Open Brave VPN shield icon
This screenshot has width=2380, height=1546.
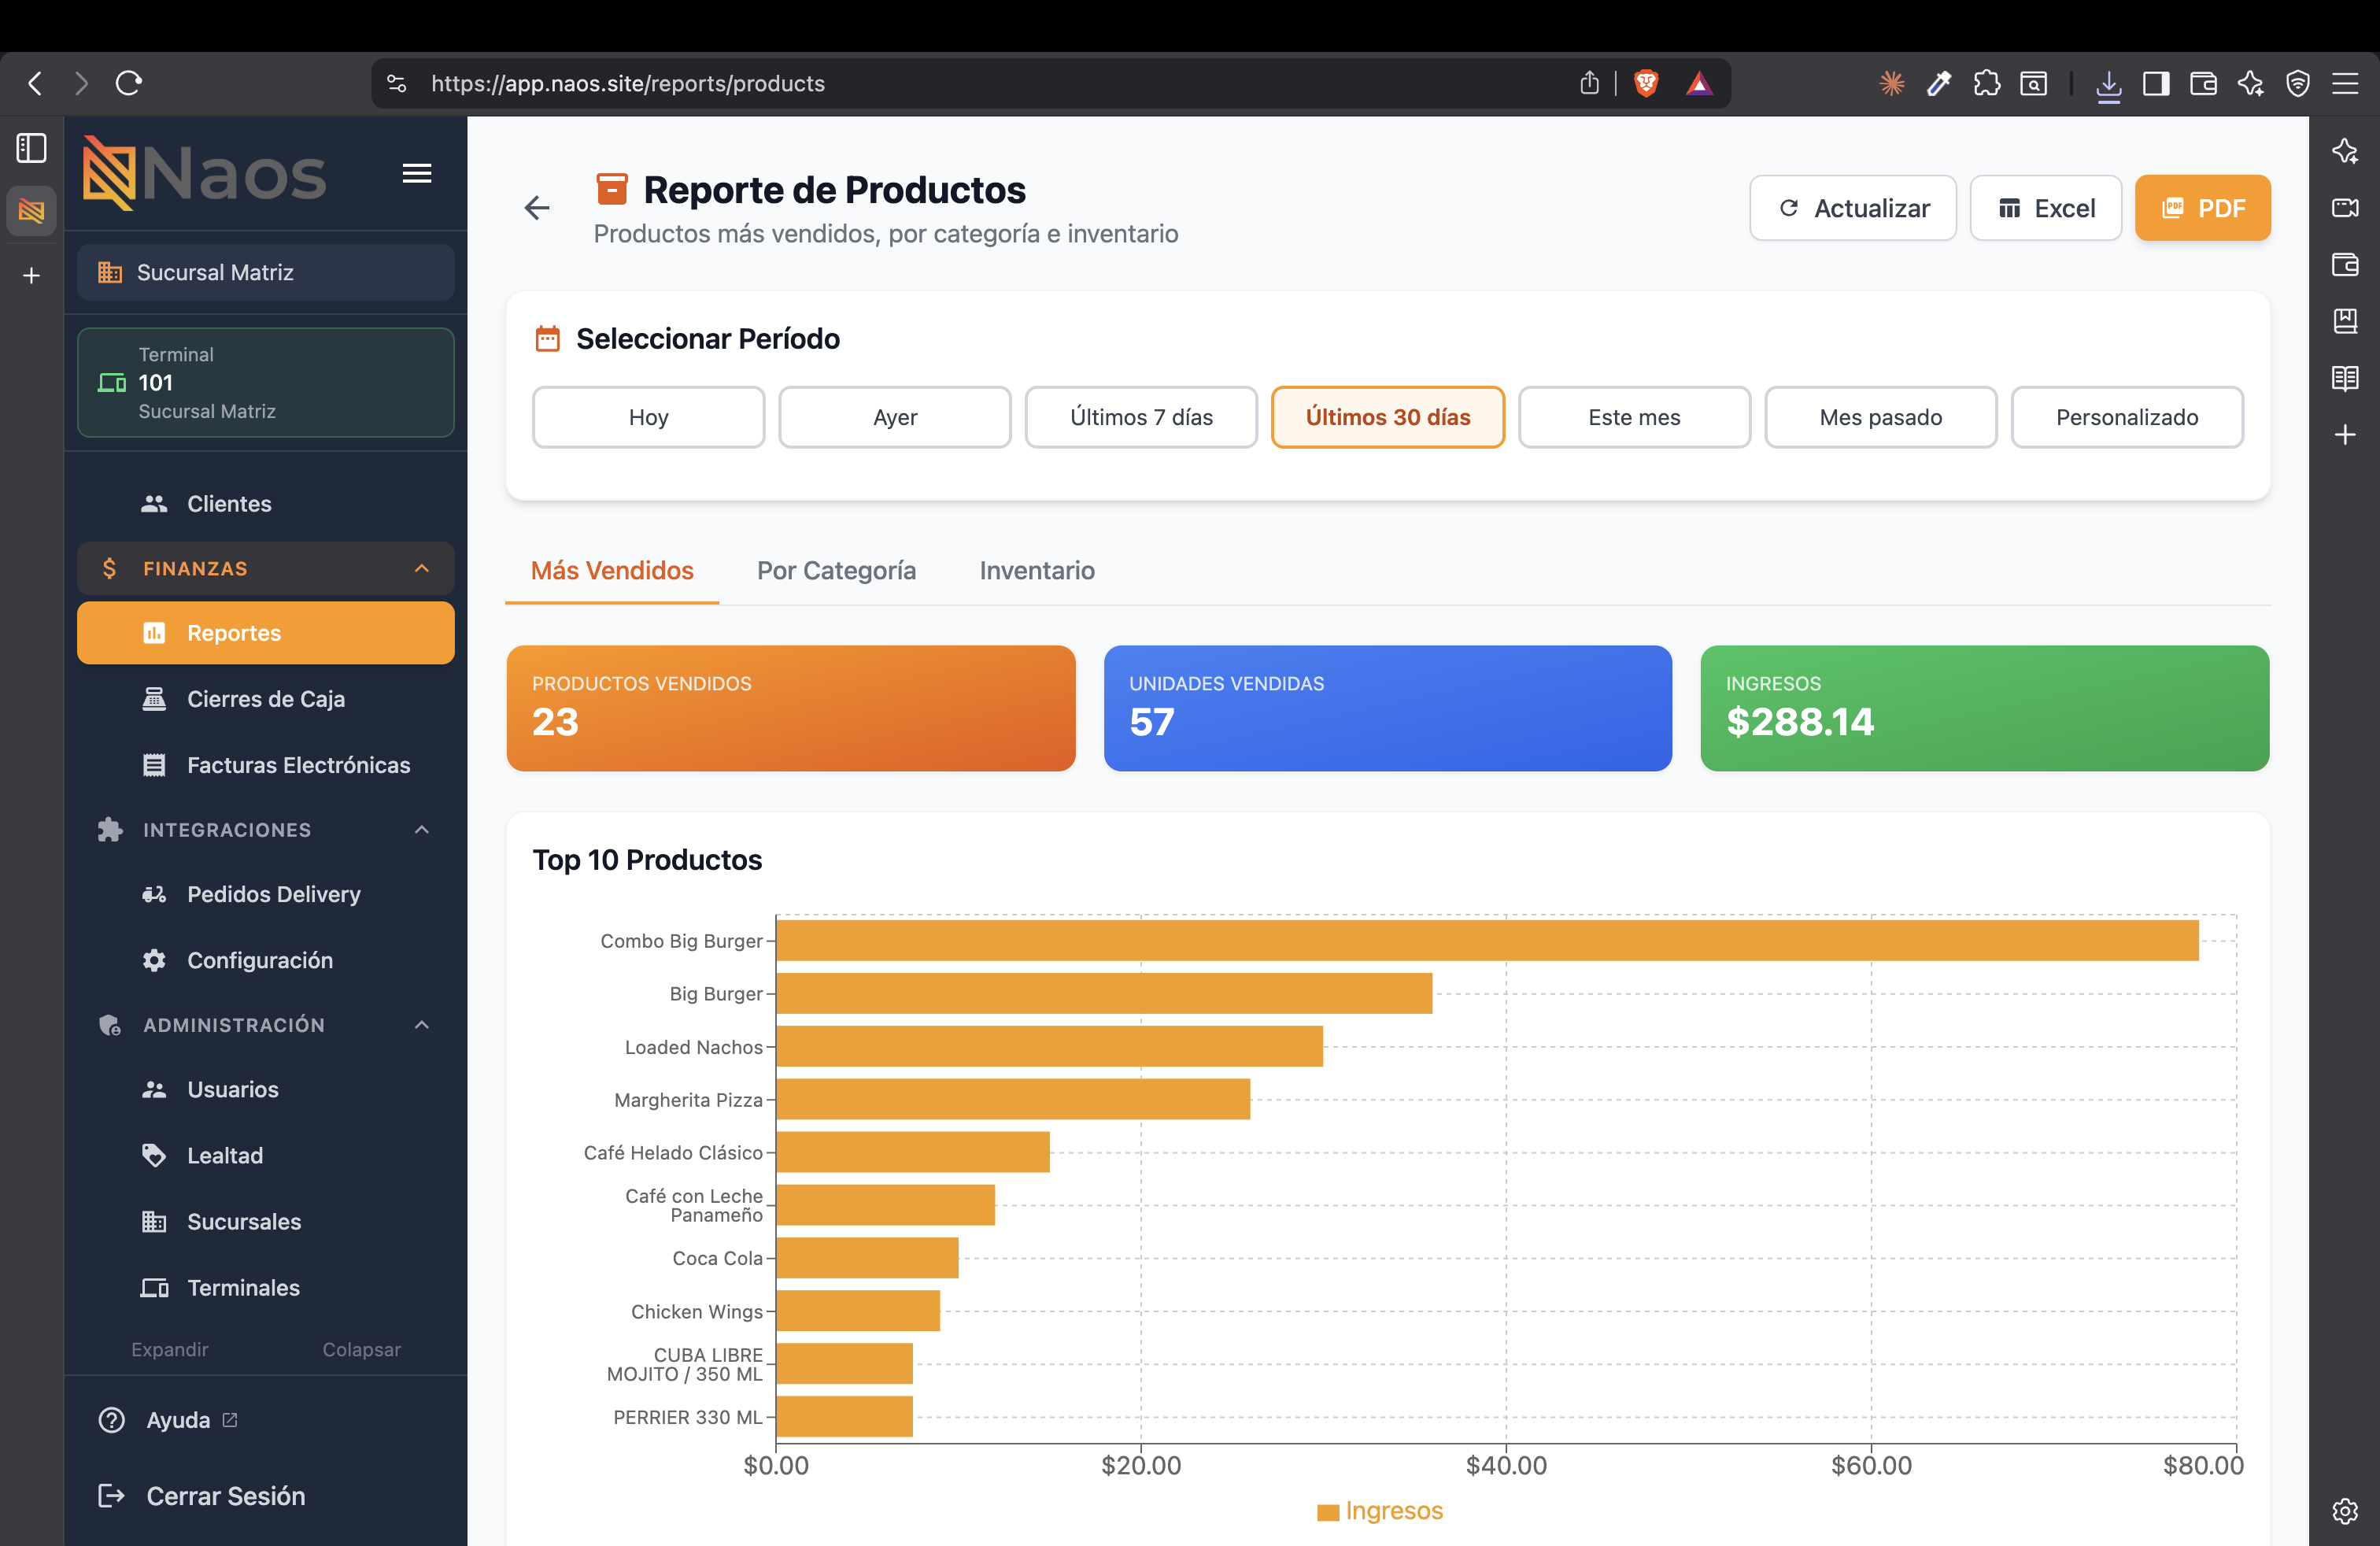pyautogui.click(x=2298, y=83)
